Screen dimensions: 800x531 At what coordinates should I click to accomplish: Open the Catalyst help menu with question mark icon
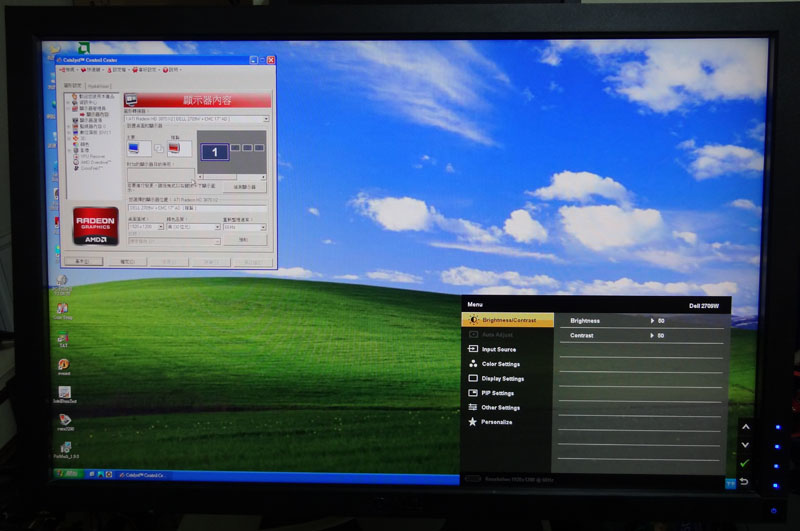click(172, 70)
